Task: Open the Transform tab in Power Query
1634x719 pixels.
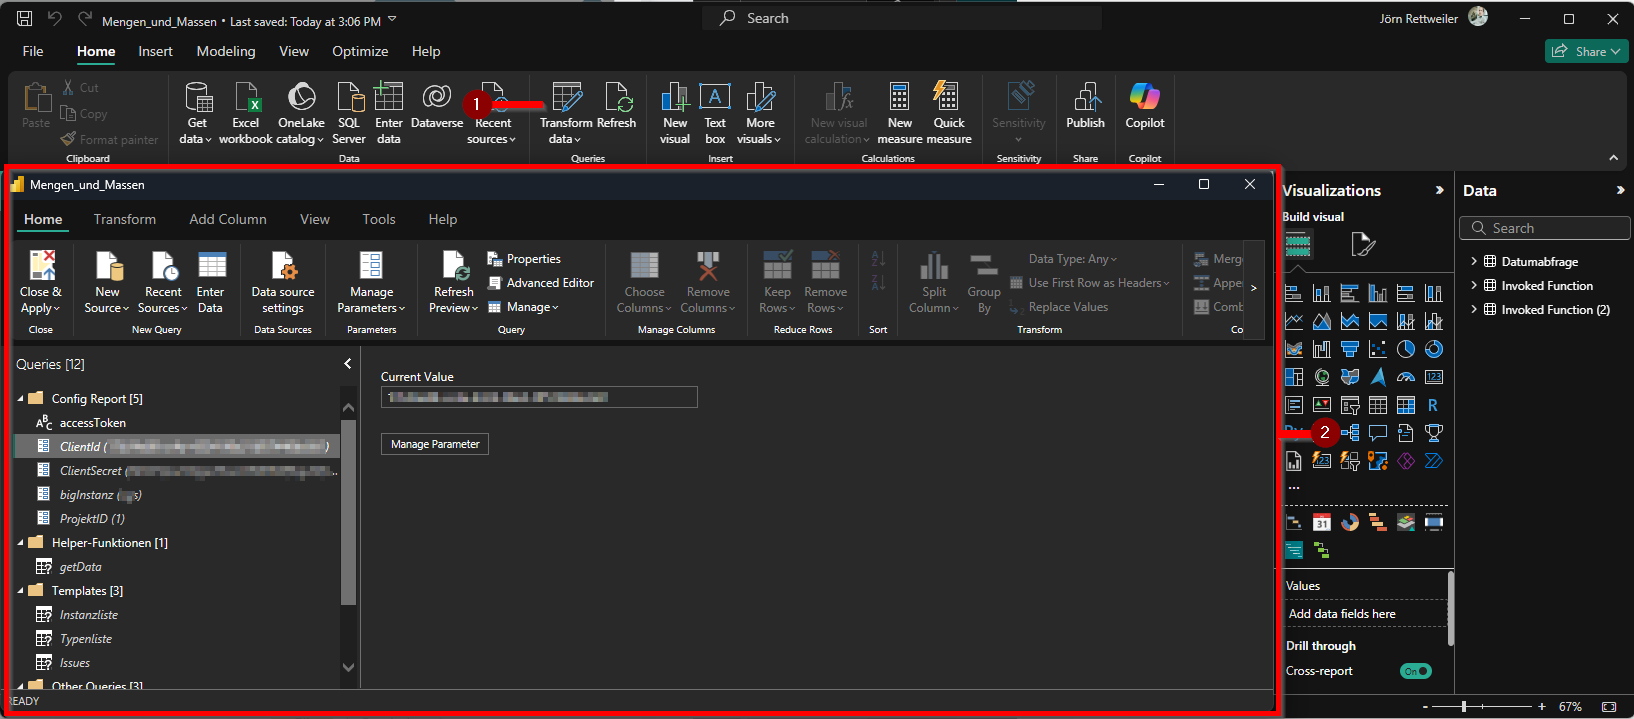Action: [125, 219]
